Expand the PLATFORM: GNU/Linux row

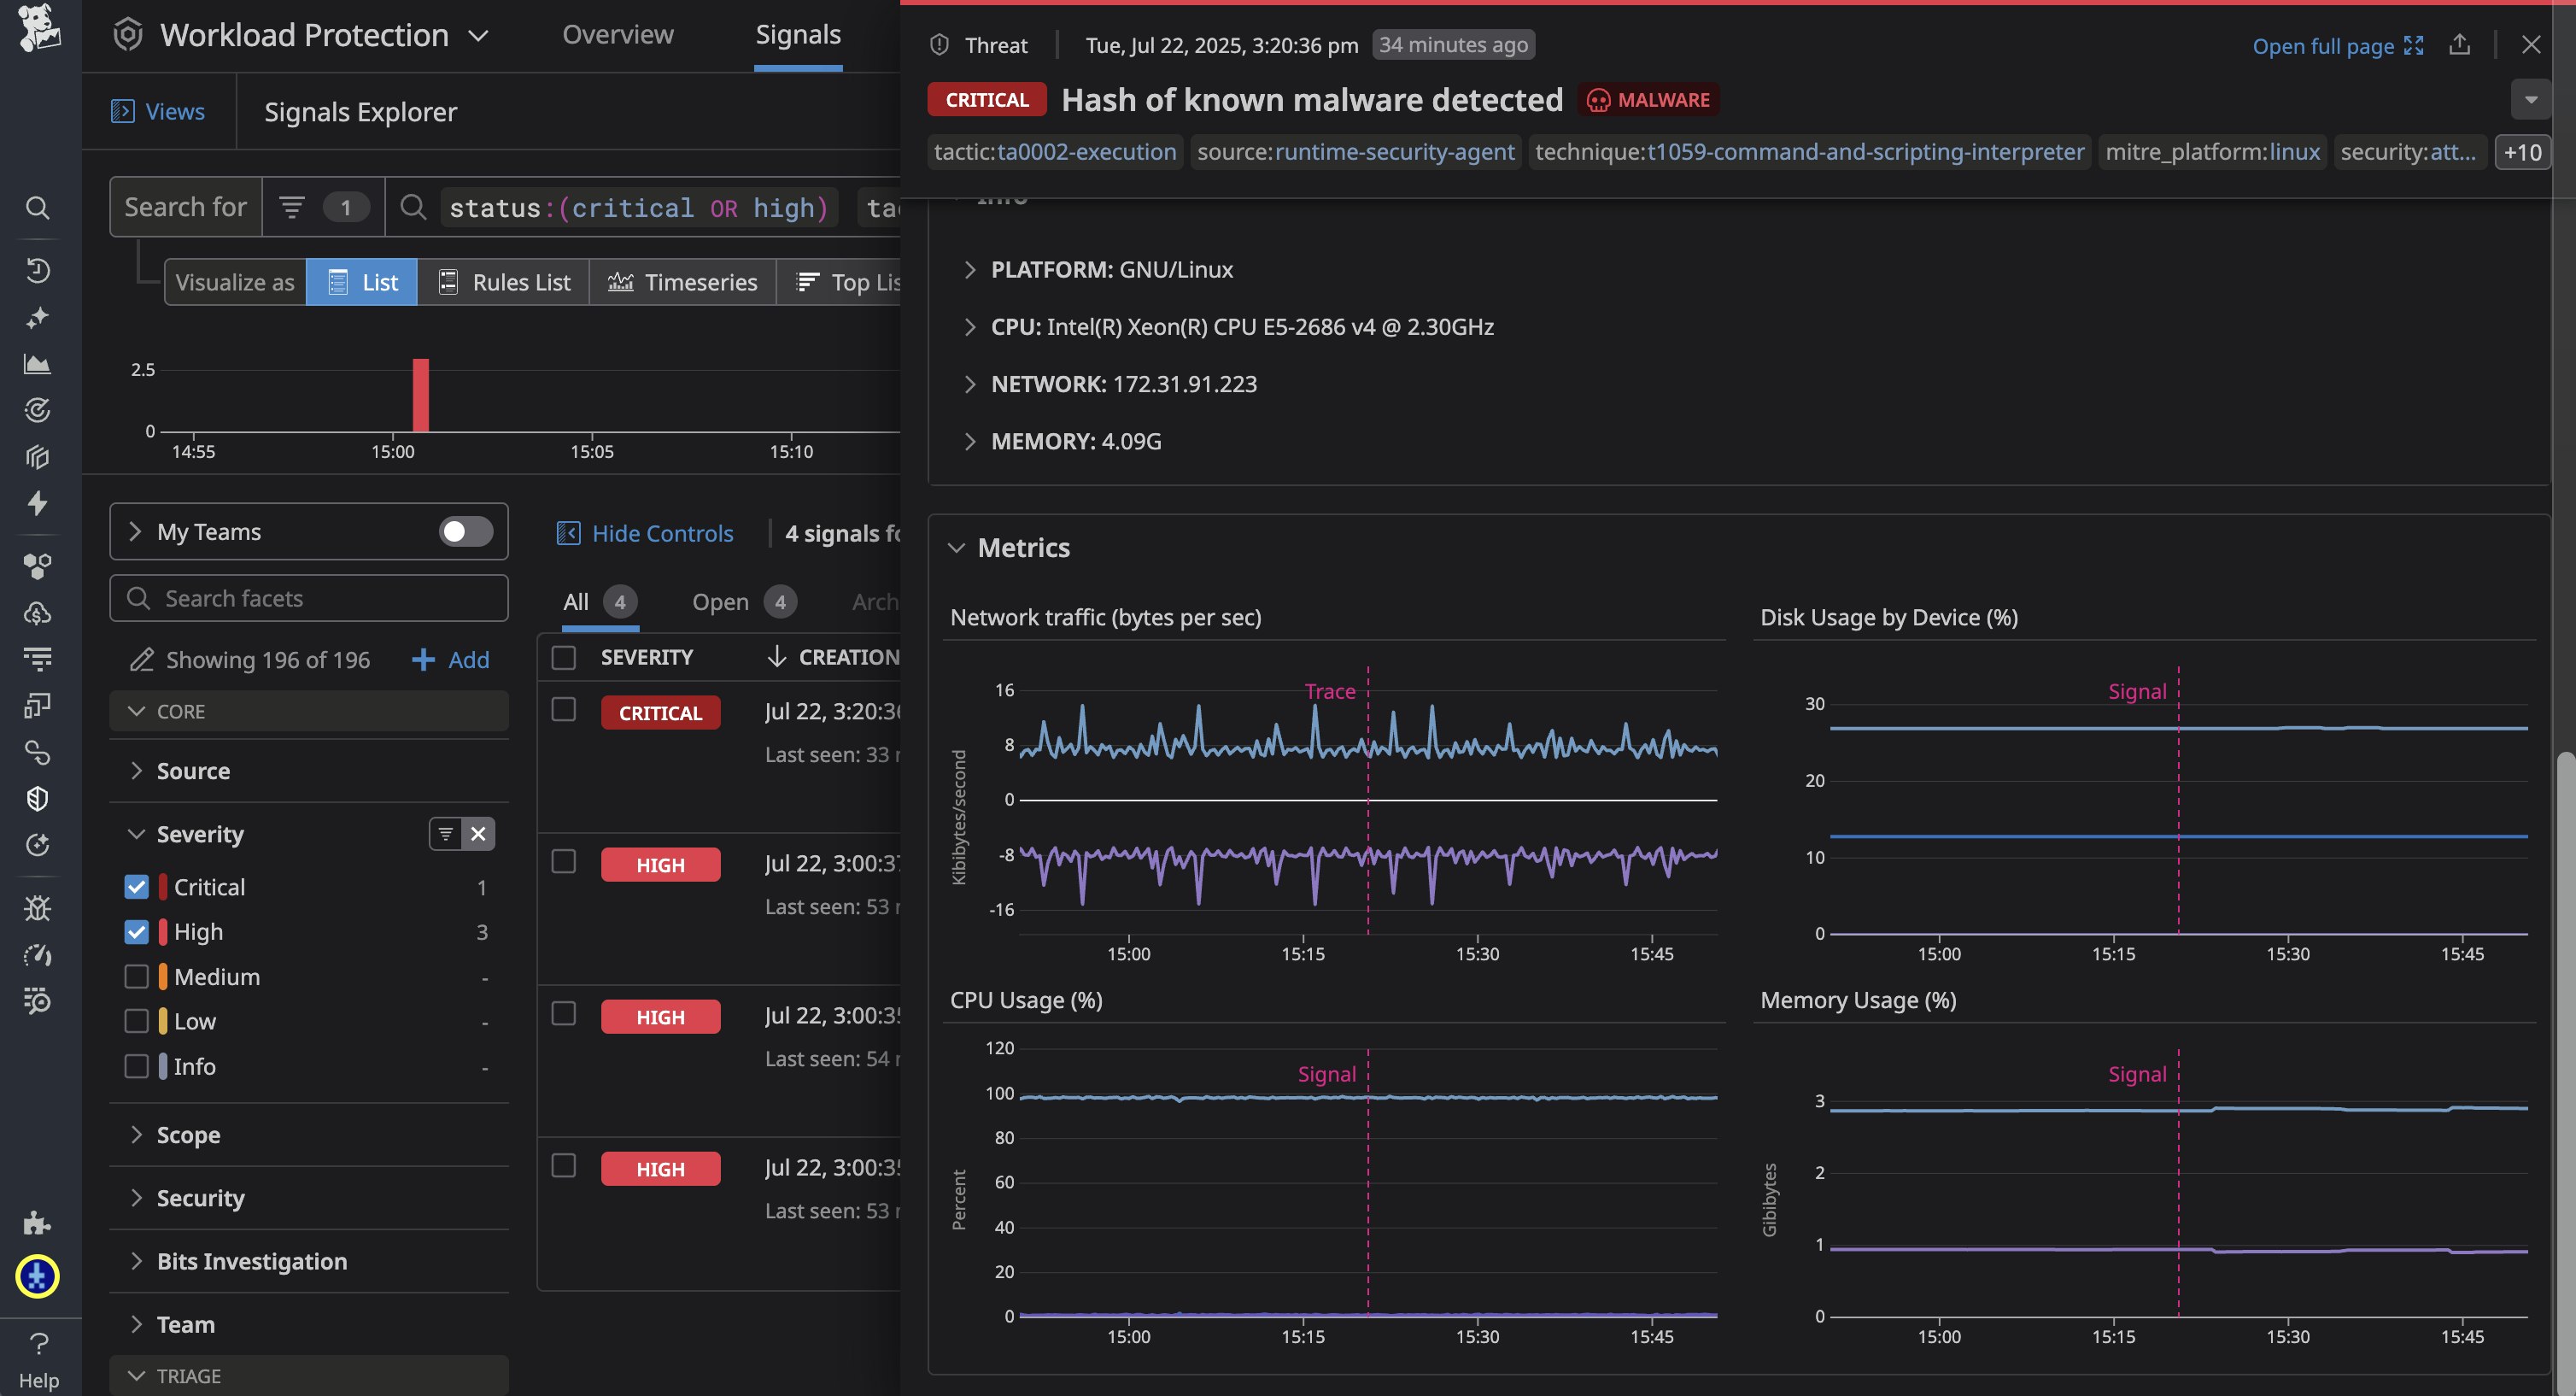pos(969,269)
